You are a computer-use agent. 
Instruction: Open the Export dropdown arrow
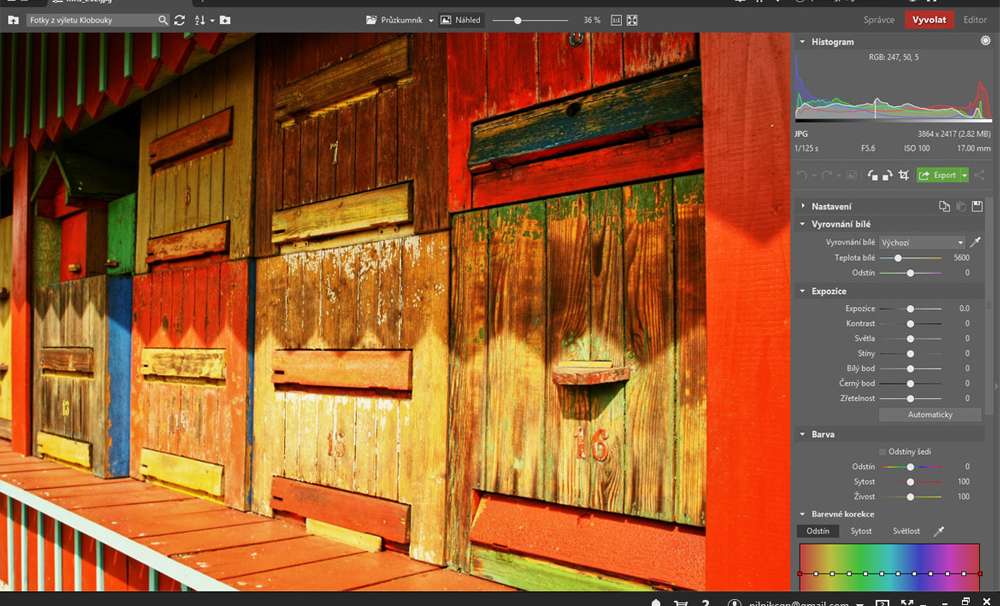(x=964, y=175)
